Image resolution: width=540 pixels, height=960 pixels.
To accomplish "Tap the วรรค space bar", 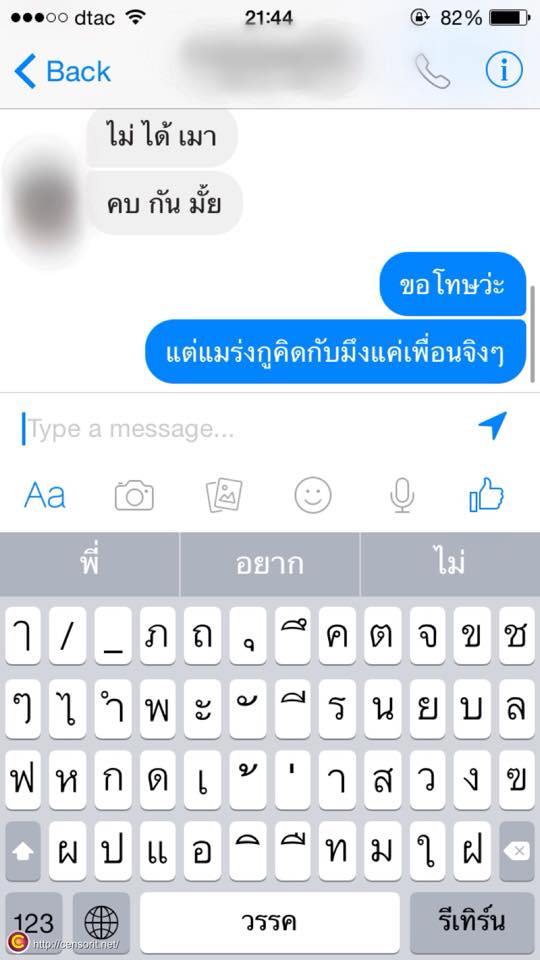I will (270, 923).
